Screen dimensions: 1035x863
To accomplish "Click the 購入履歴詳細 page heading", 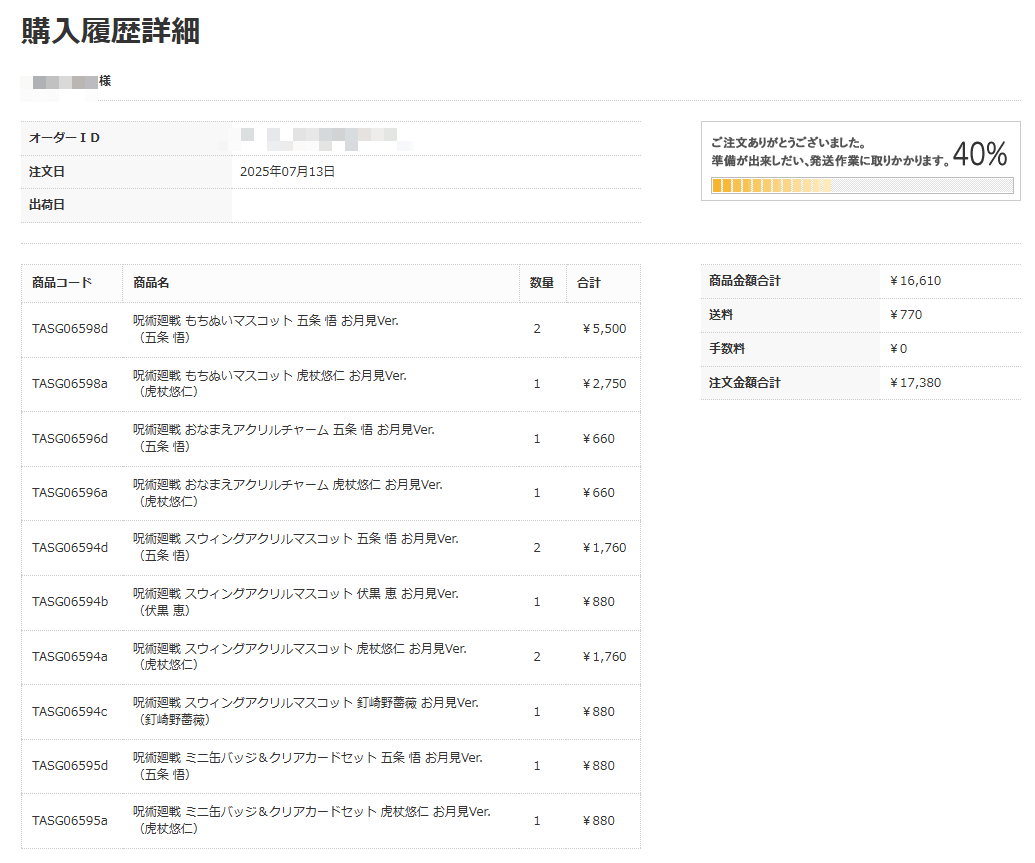I will (x=110, y=31).
